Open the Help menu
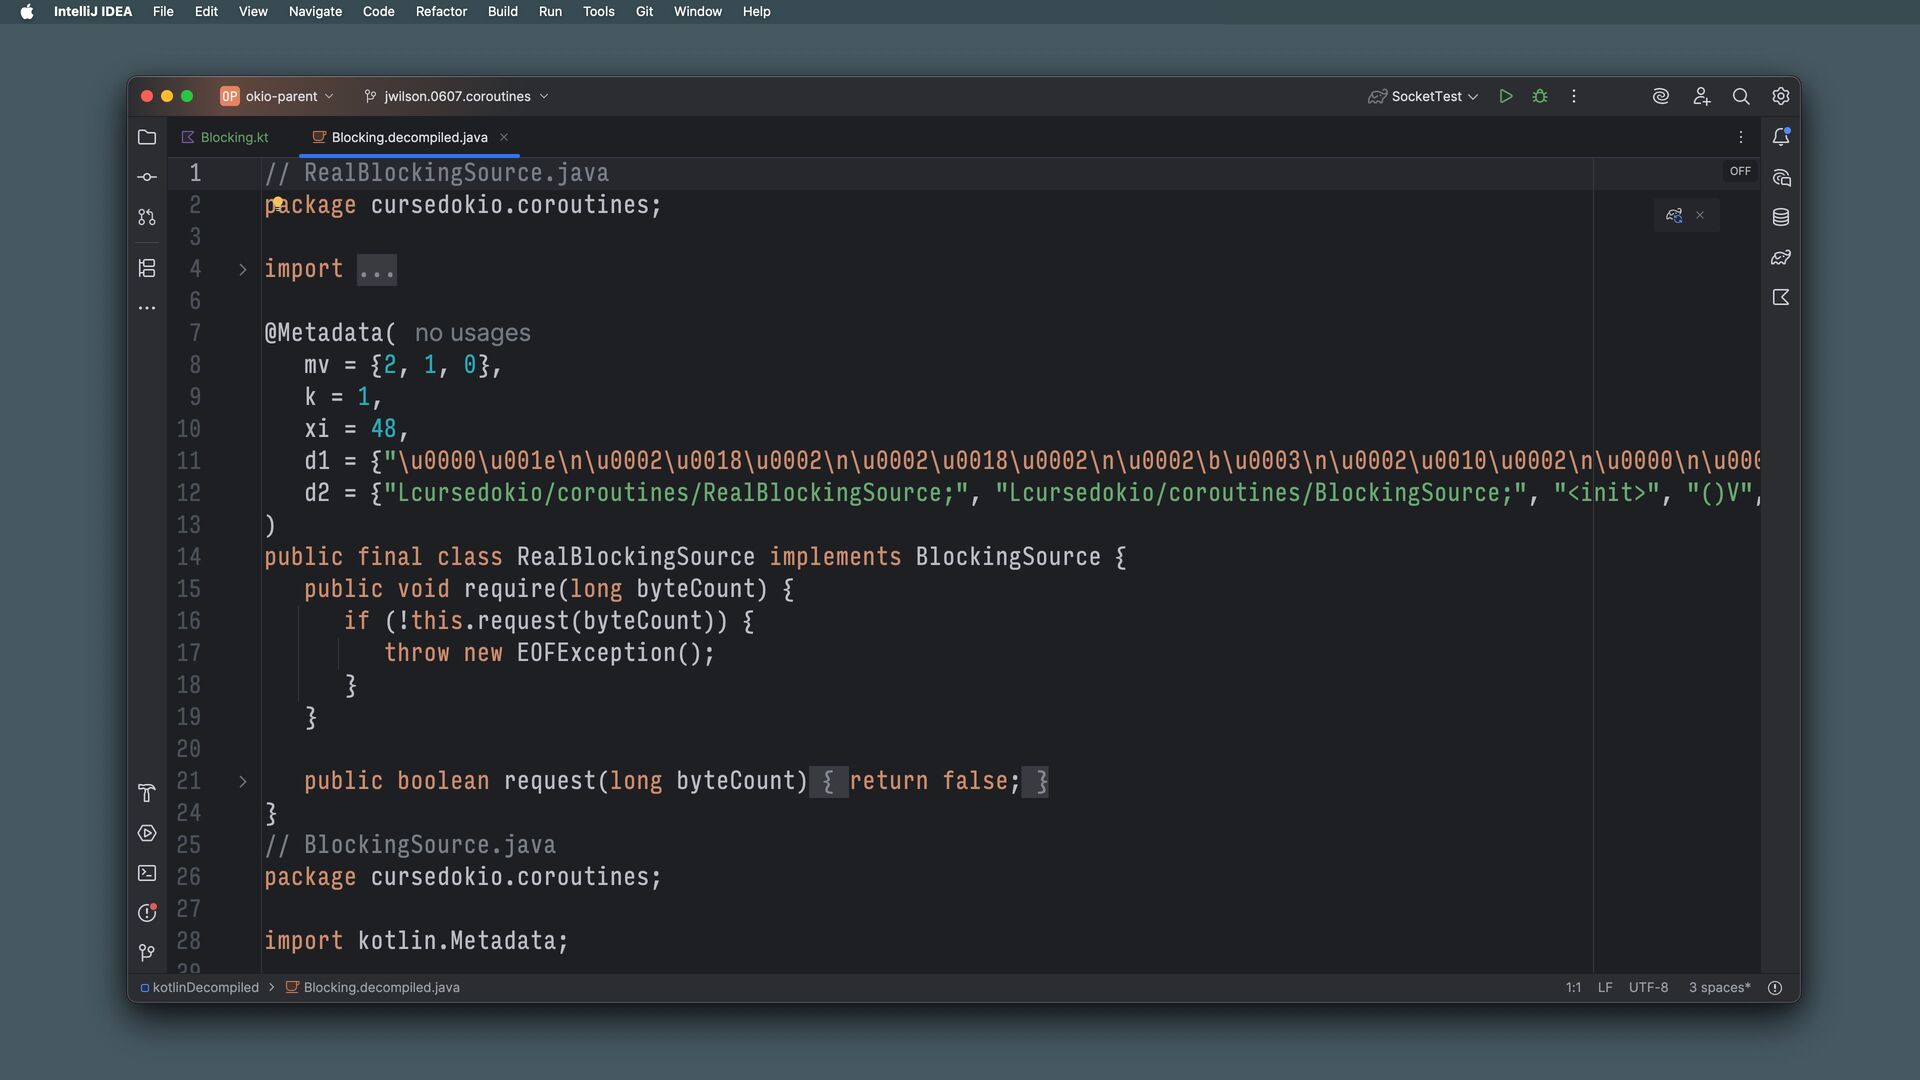This screenshot has height=1080, width=1920. 756,11
